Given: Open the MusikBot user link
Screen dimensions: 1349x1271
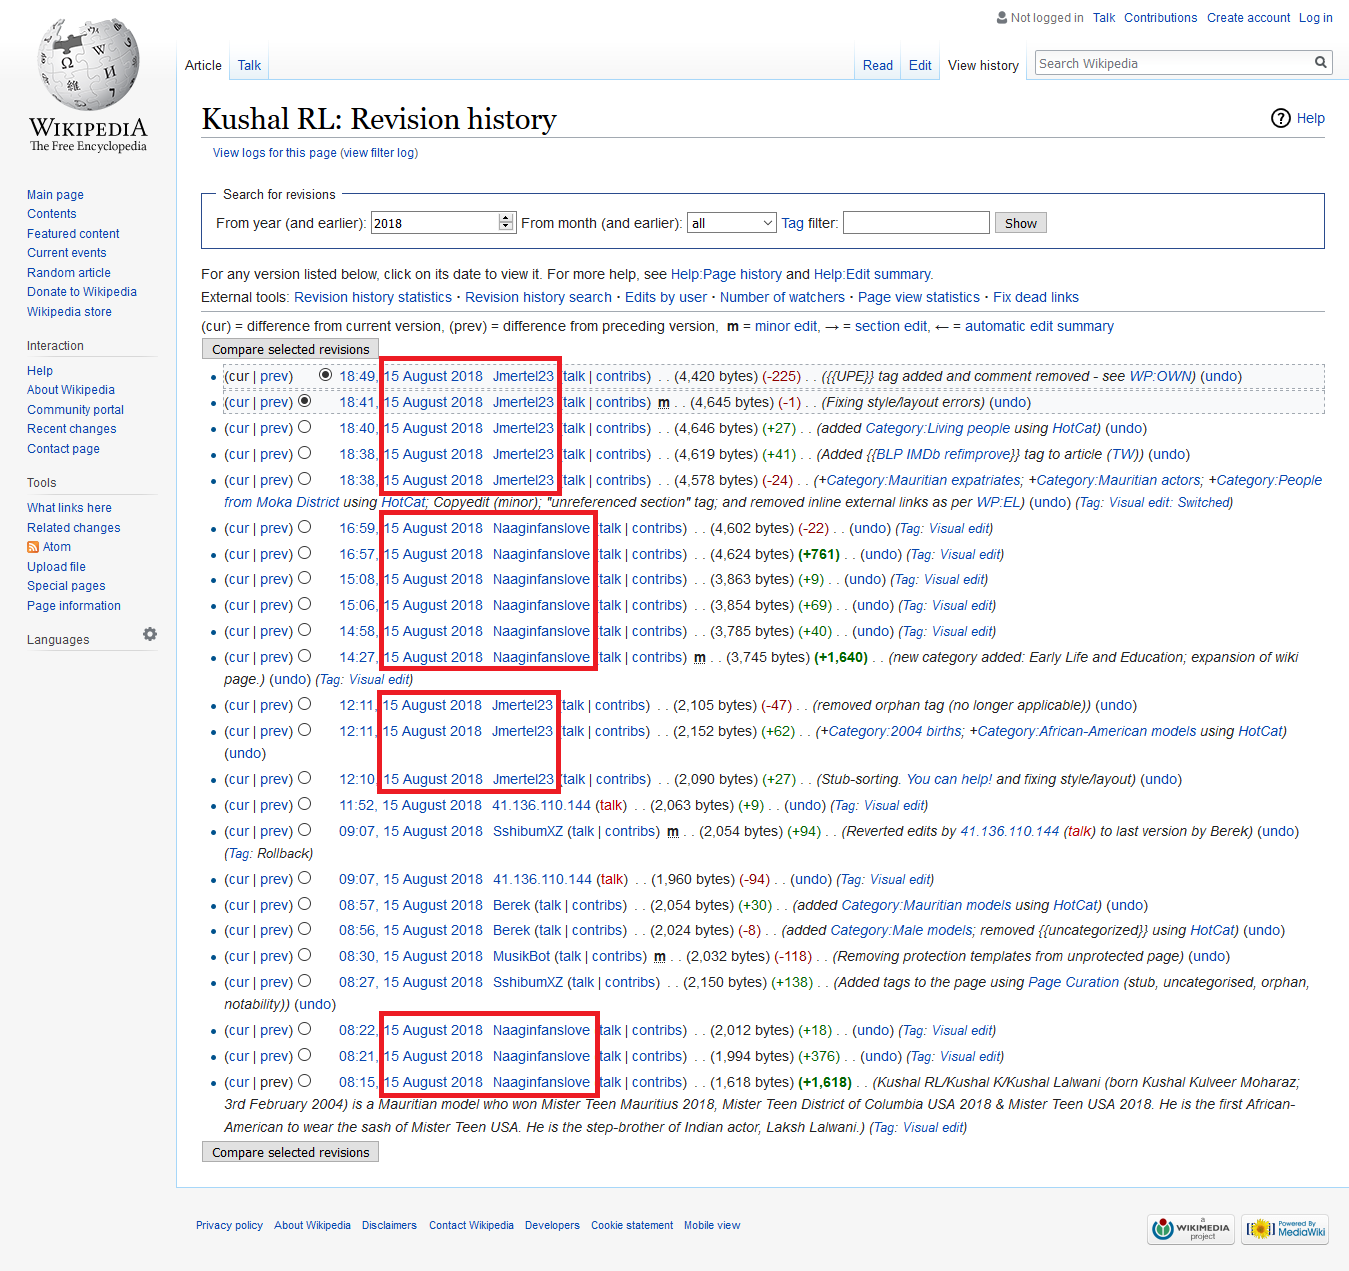Looking at the screenshot, I should [x=521, y=956].
